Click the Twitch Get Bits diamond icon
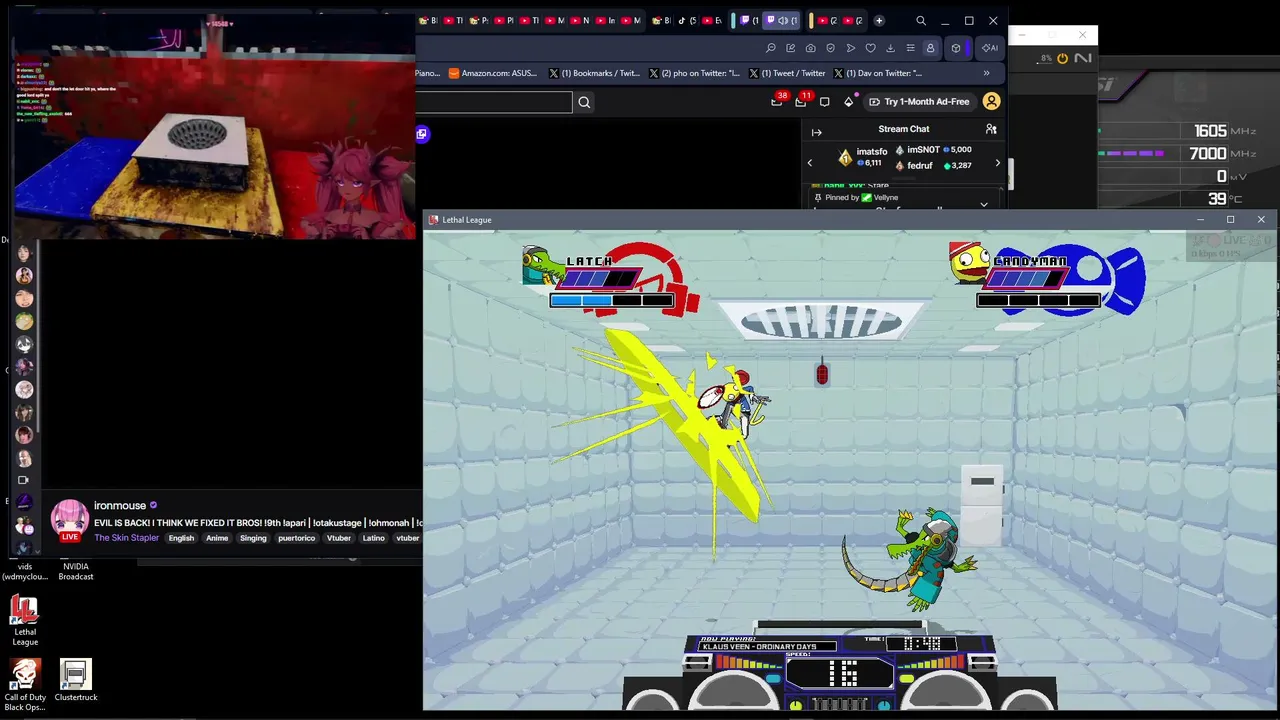The width and height of the screenshot is (1280, 720). click(849, 102)
